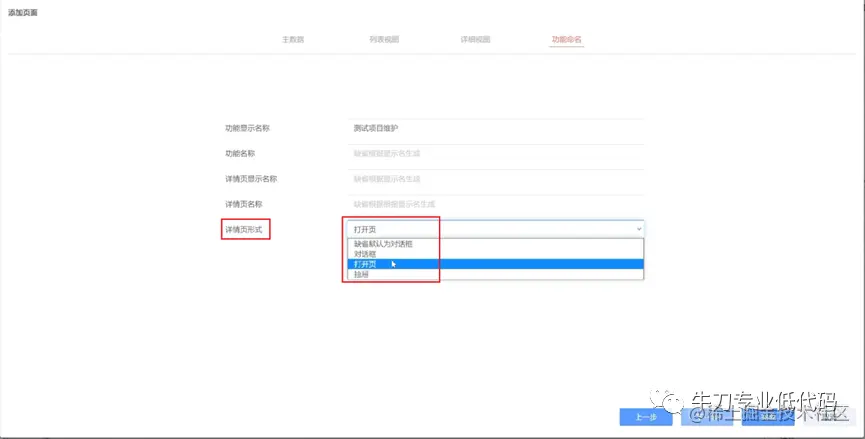865x439 pixels.
Task: Pick the 对话框 option in the list
Action: point(495,254)
